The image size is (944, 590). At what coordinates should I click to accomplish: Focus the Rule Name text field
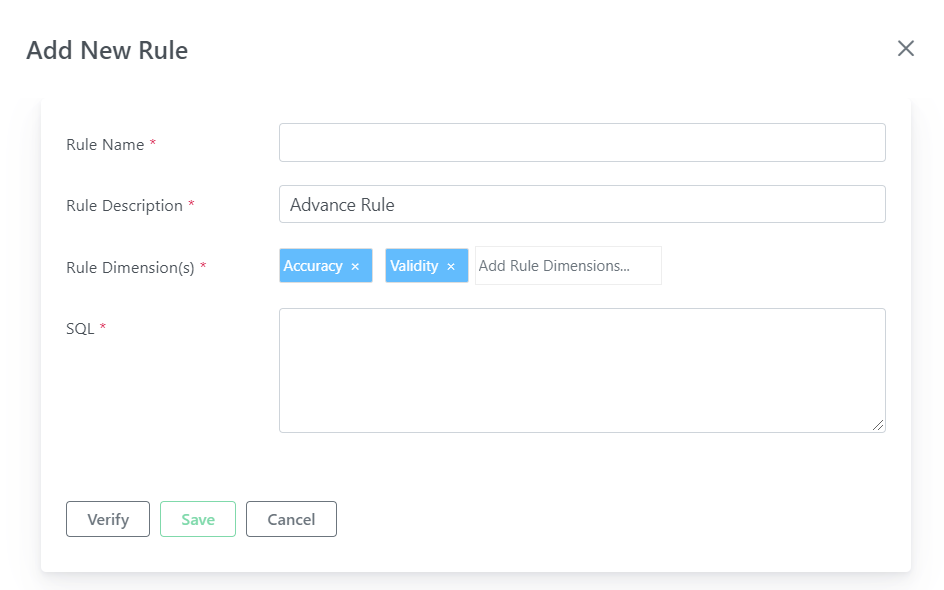582,143
